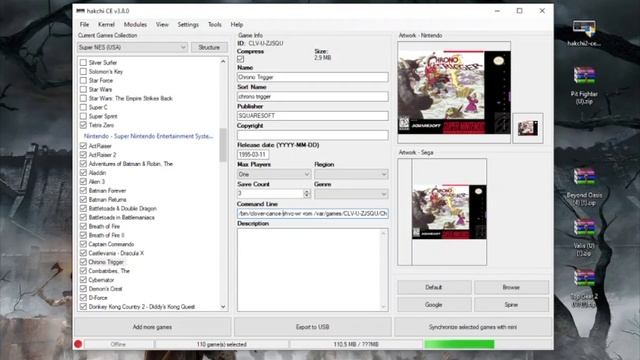This screenshot has width=640, height=360.
Task: Open the Max Players dropdown
Action: [x=274, y=174]
